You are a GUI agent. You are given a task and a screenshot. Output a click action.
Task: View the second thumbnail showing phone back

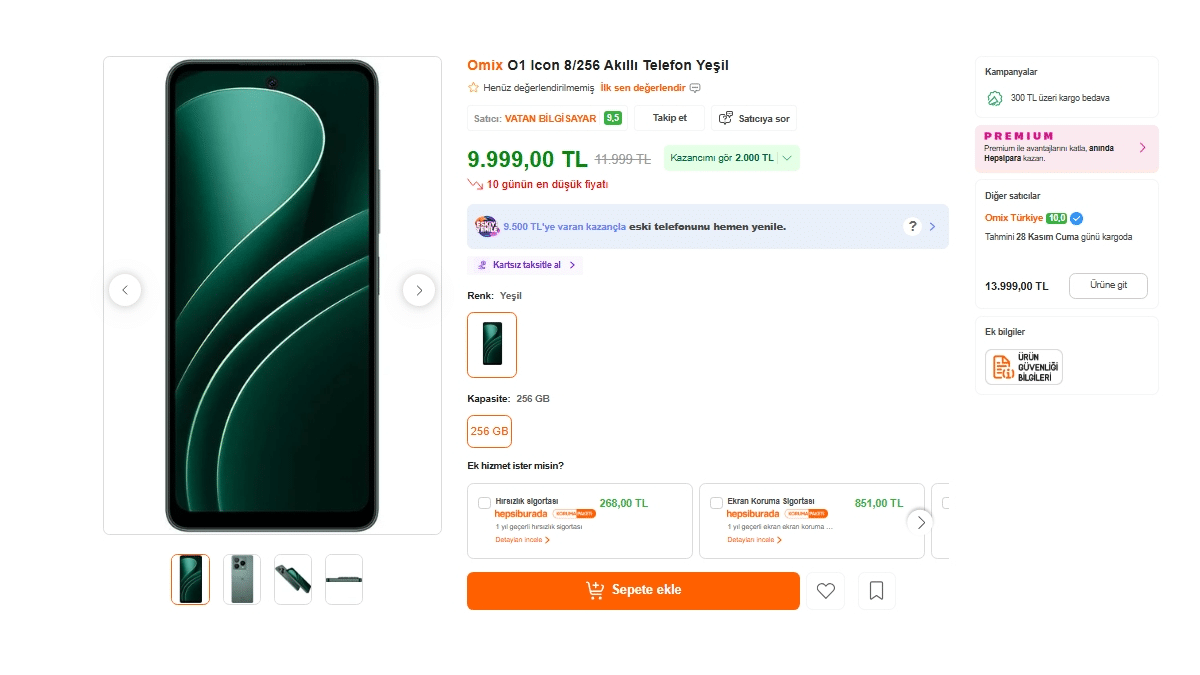click(x=242, y=579)
